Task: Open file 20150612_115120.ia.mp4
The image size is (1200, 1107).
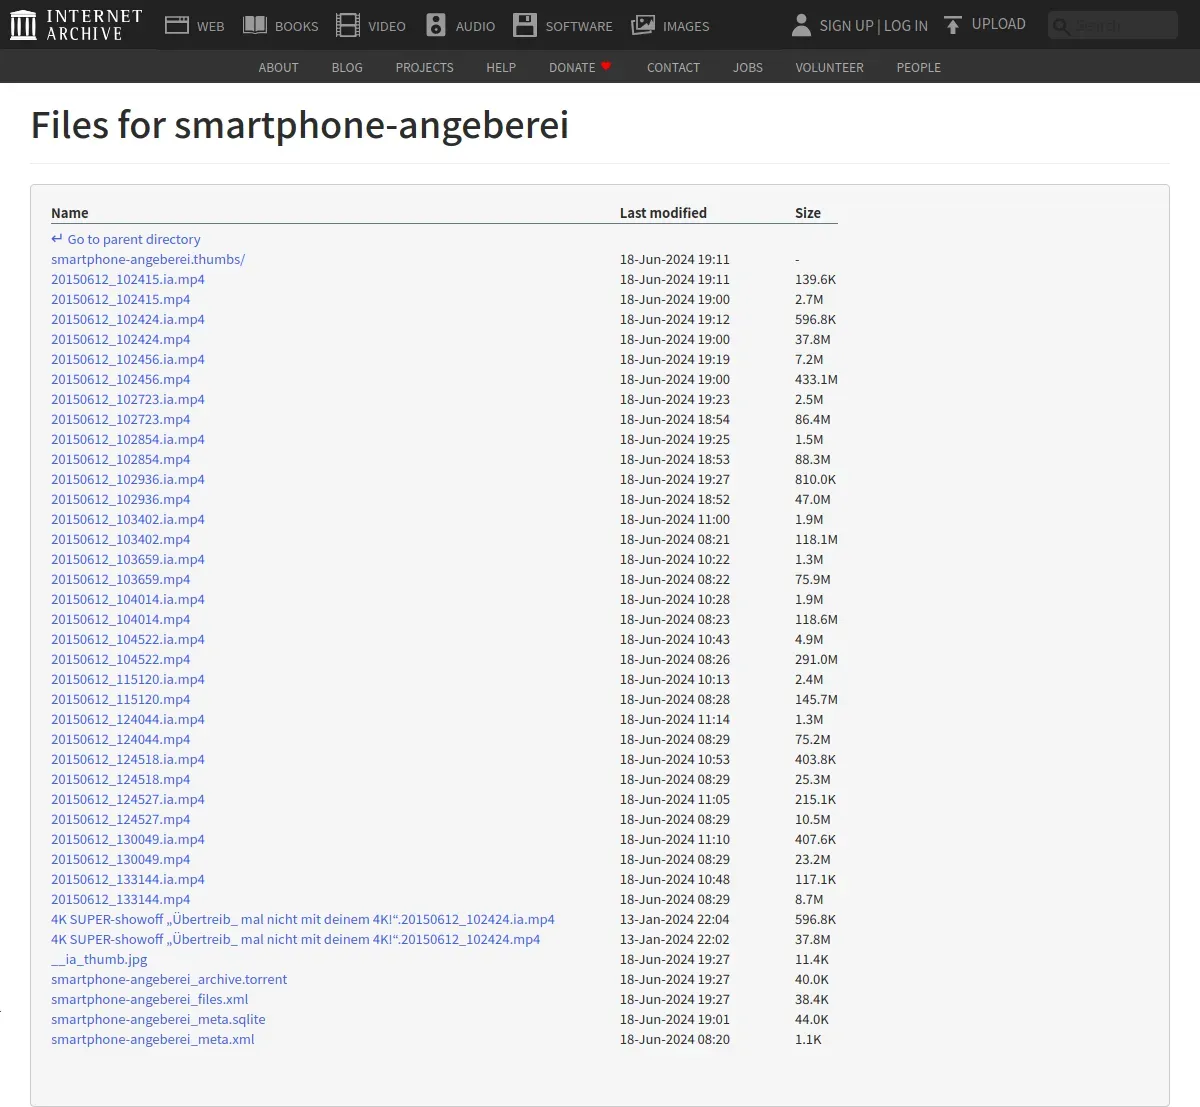Action: point(128,679)
